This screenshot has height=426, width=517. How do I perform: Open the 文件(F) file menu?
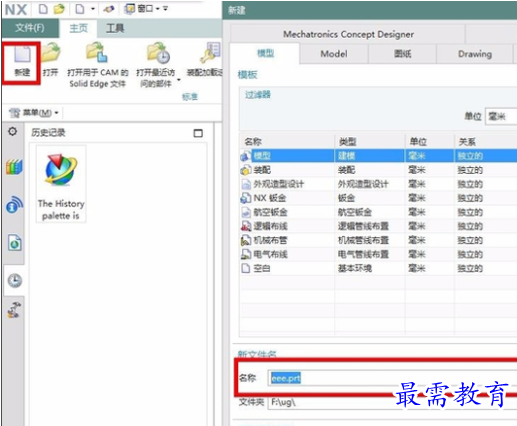(30, 28)
